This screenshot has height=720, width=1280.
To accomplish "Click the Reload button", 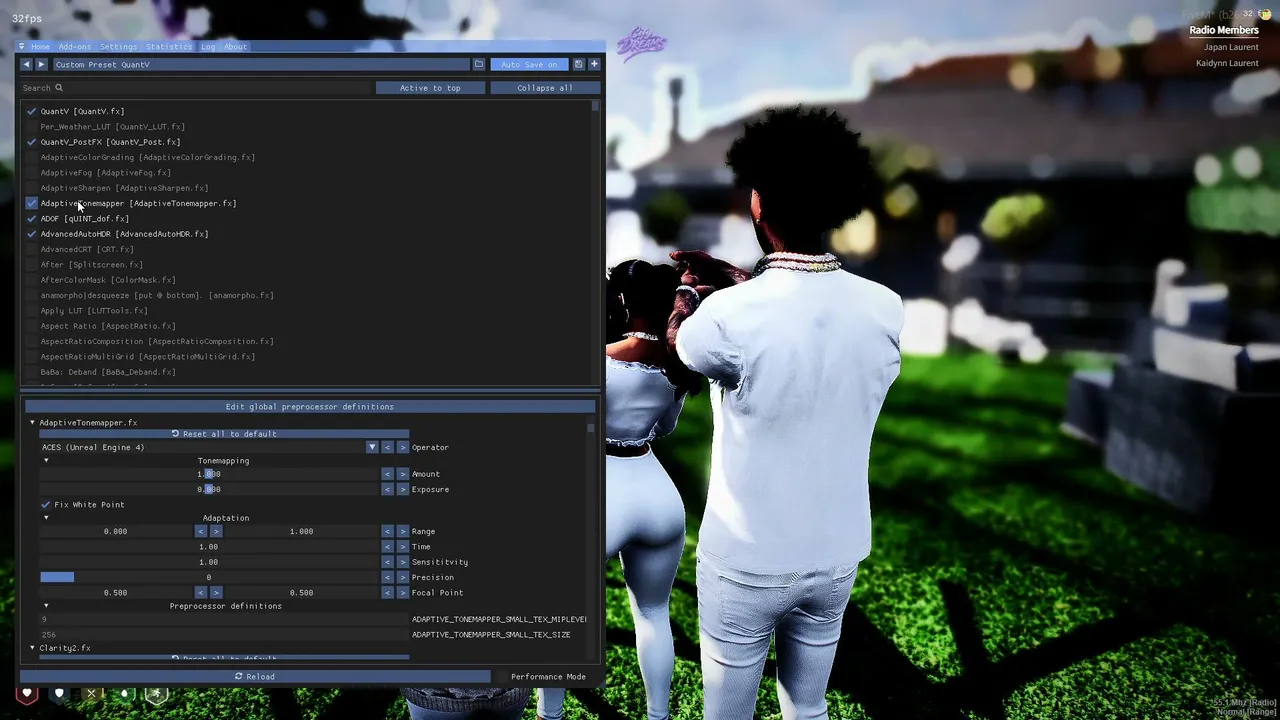I will click(255, 677).
